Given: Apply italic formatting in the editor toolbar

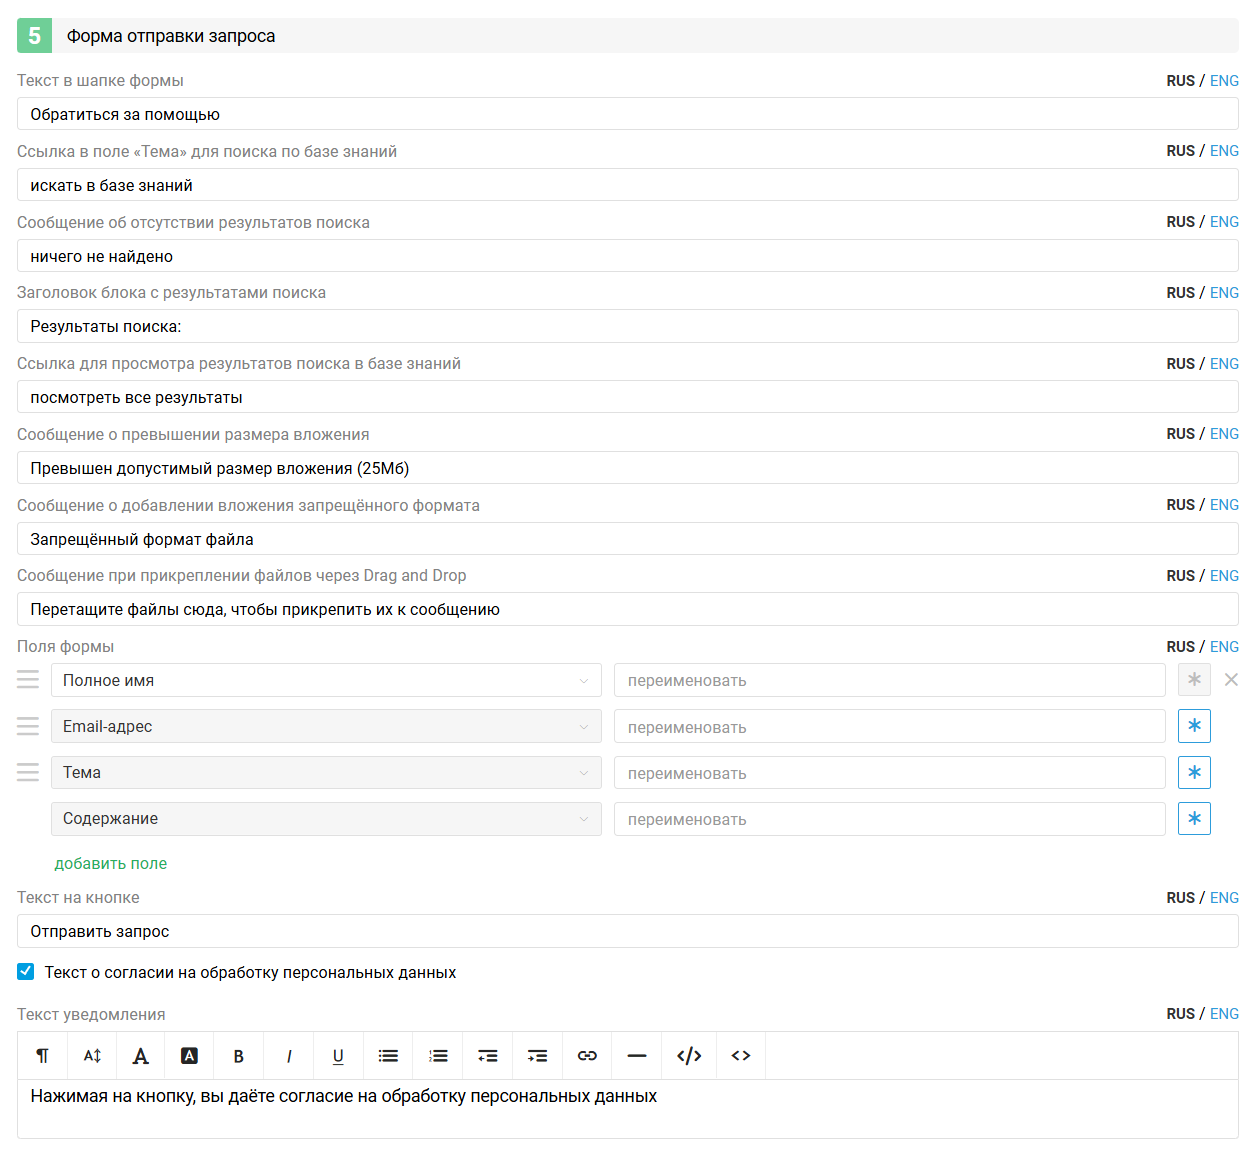Looking at the screenshot, I should (x=289, y=1056).
